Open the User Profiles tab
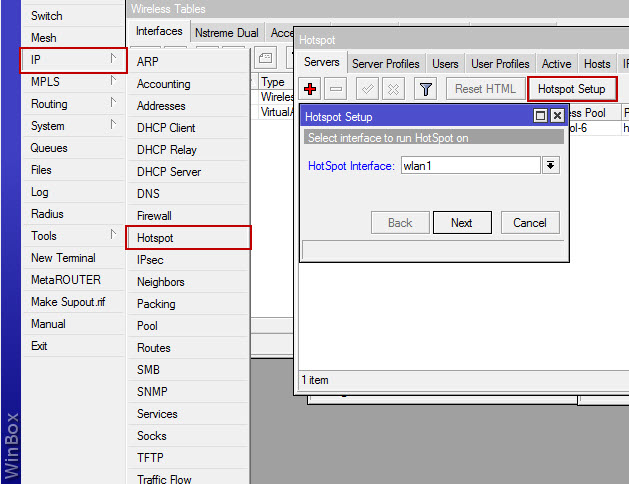This screenshot has height=484, width=629. [500, 64]
